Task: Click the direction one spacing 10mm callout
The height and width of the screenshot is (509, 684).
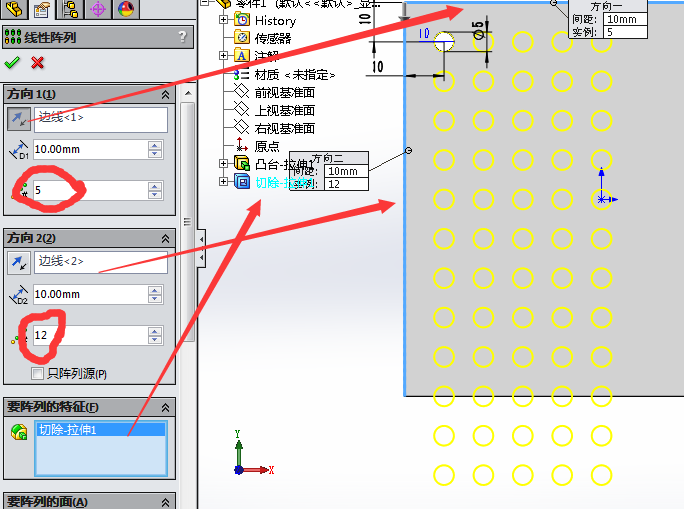Action: [625, 19]
